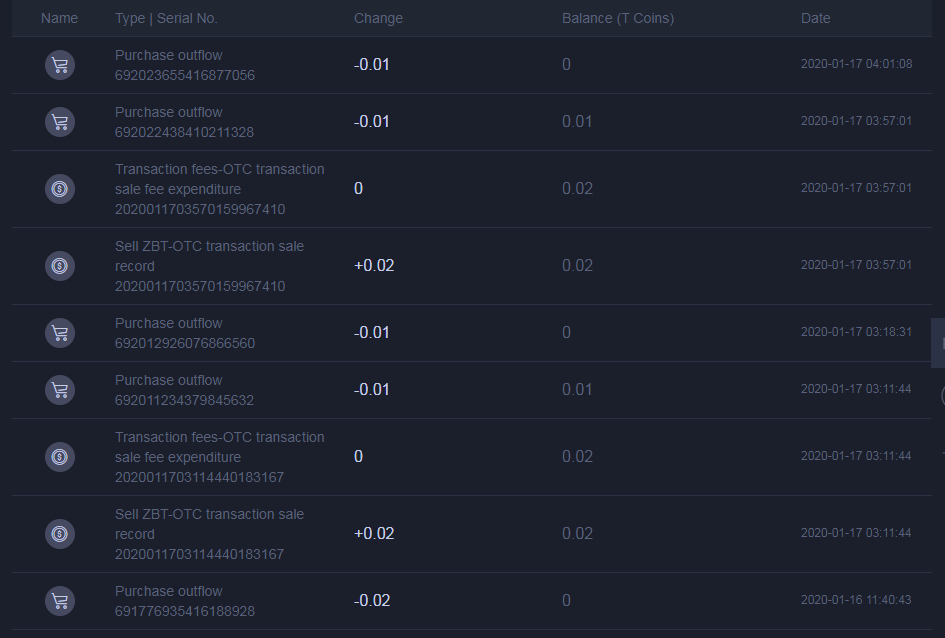Click coin icon for fee expenditure 20200117035701

coord(60,189)
